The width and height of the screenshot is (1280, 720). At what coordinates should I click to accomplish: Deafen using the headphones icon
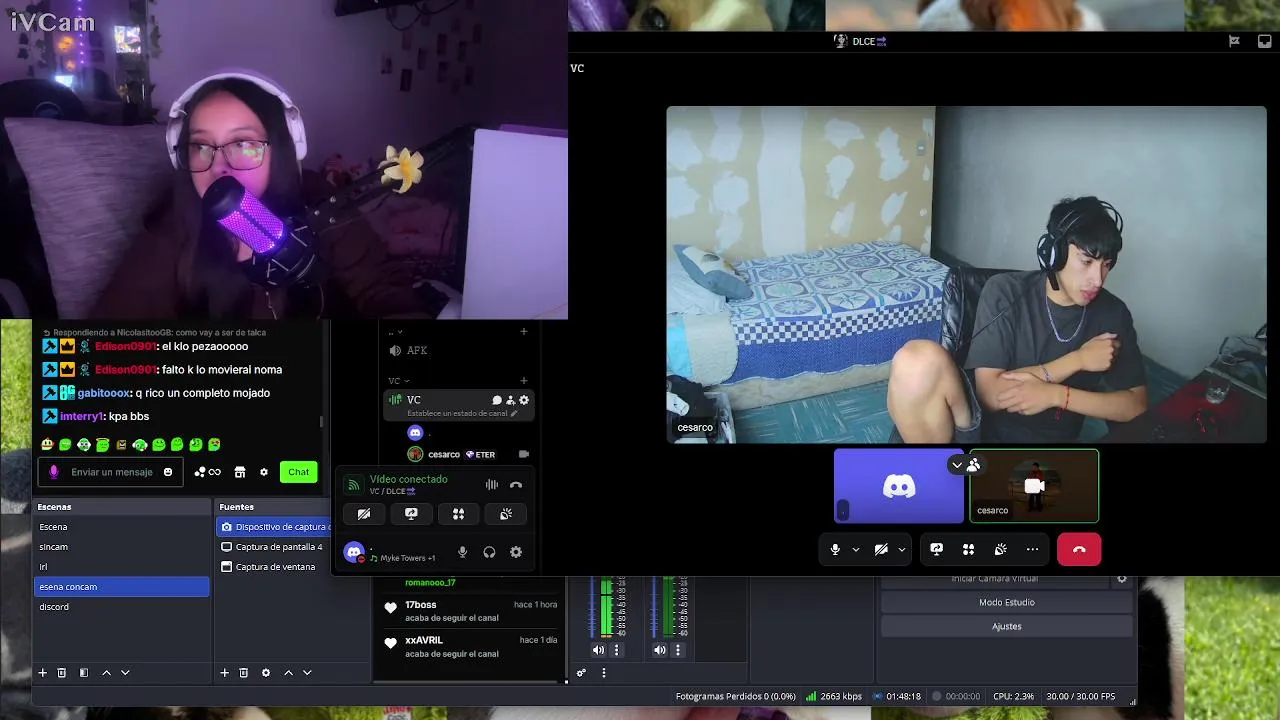point(489,552)
